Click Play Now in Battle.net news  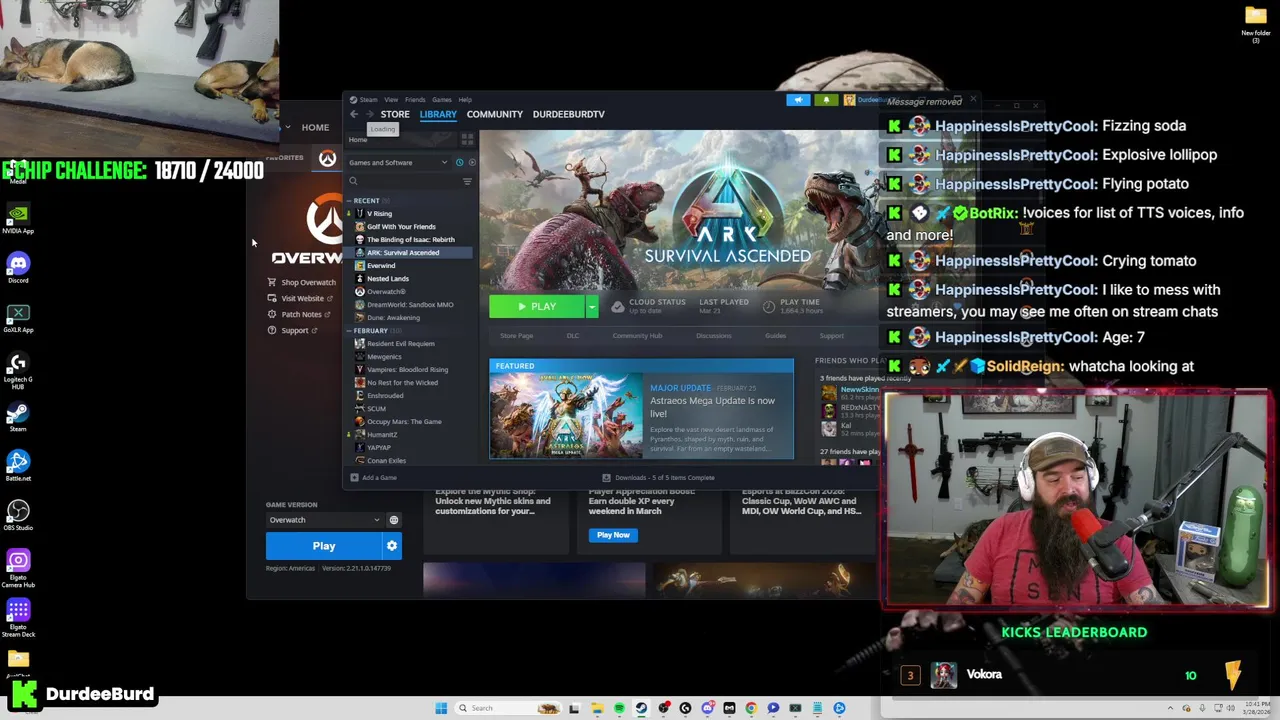[x=613, y=535]
